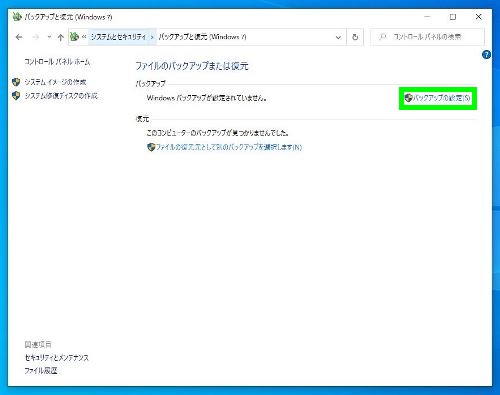Click shield icon beside the restore files link
500x395 pixels.
[x=151, y=147]
